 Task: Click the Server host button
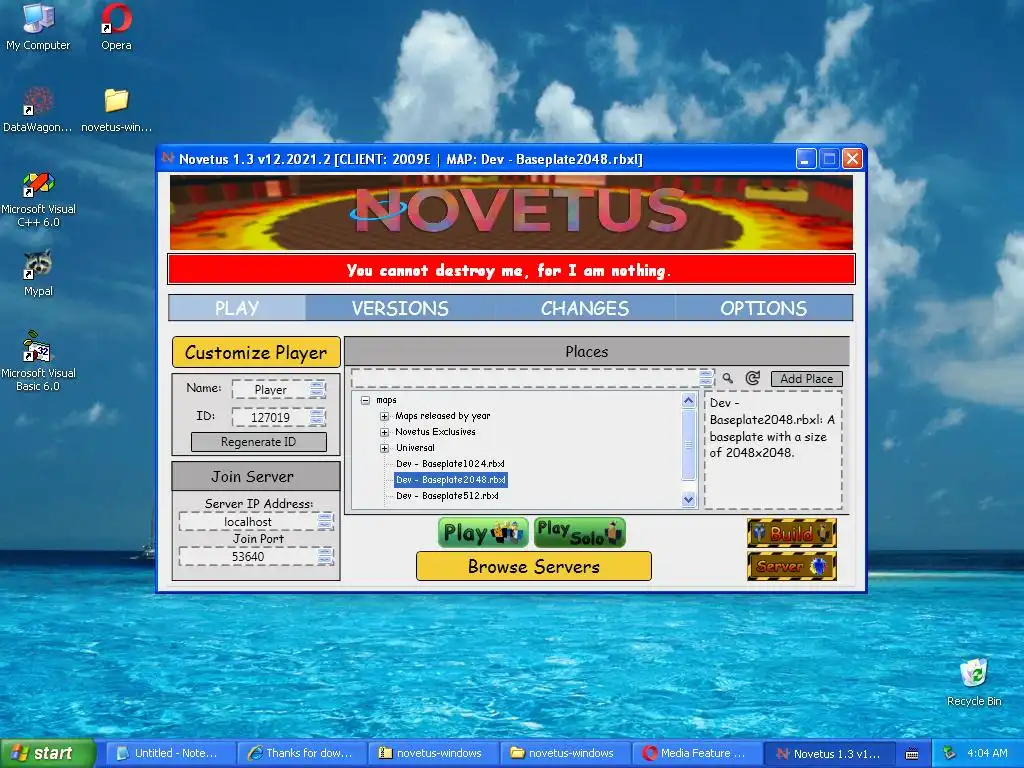792,566
